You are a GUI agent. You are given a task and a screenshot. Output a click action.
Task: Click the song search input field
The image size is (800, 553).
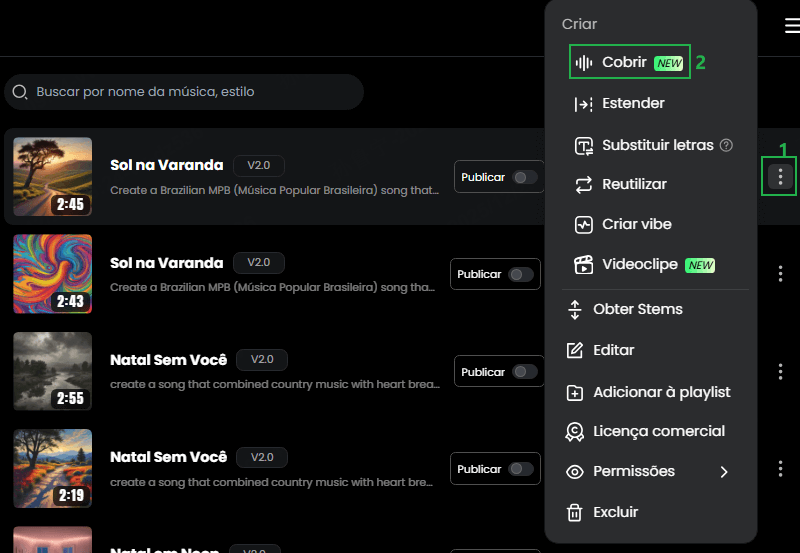[x=190, y=92]
